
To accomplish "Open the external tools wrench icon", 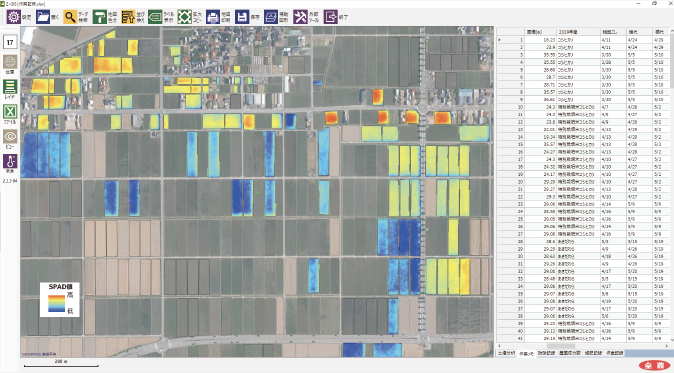I will click(300, 17).
